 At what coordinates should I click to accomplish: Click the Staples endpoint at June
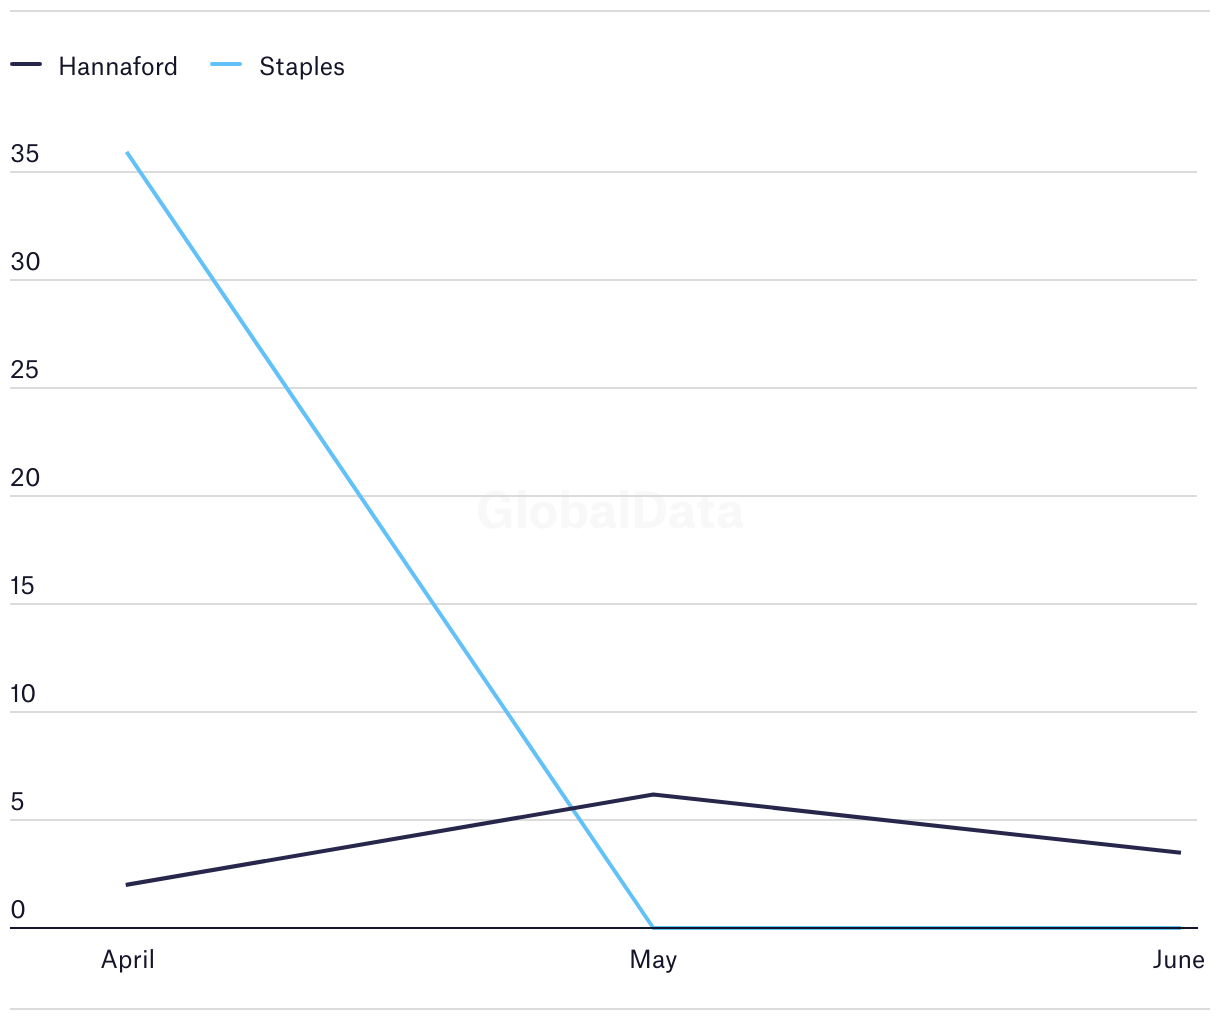coord(1180,928)
